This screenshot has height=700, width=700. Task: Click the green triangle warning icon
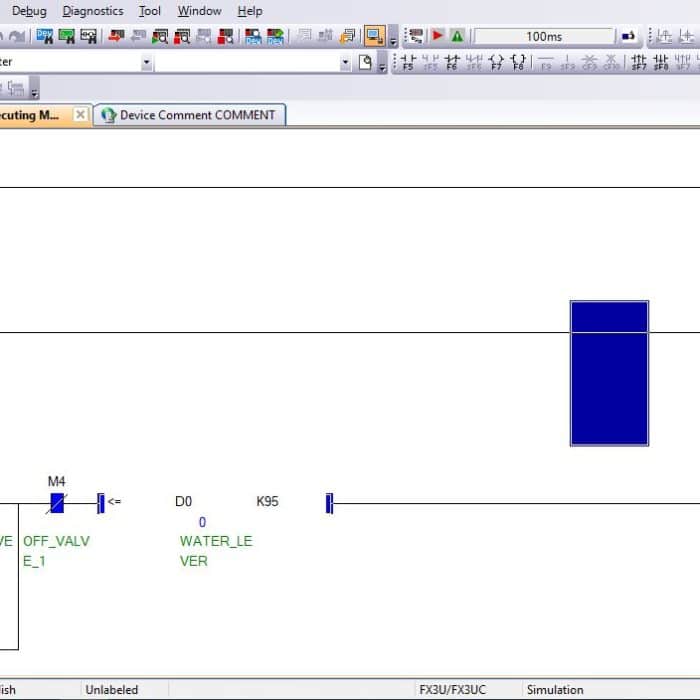click(x=458, y=36)
